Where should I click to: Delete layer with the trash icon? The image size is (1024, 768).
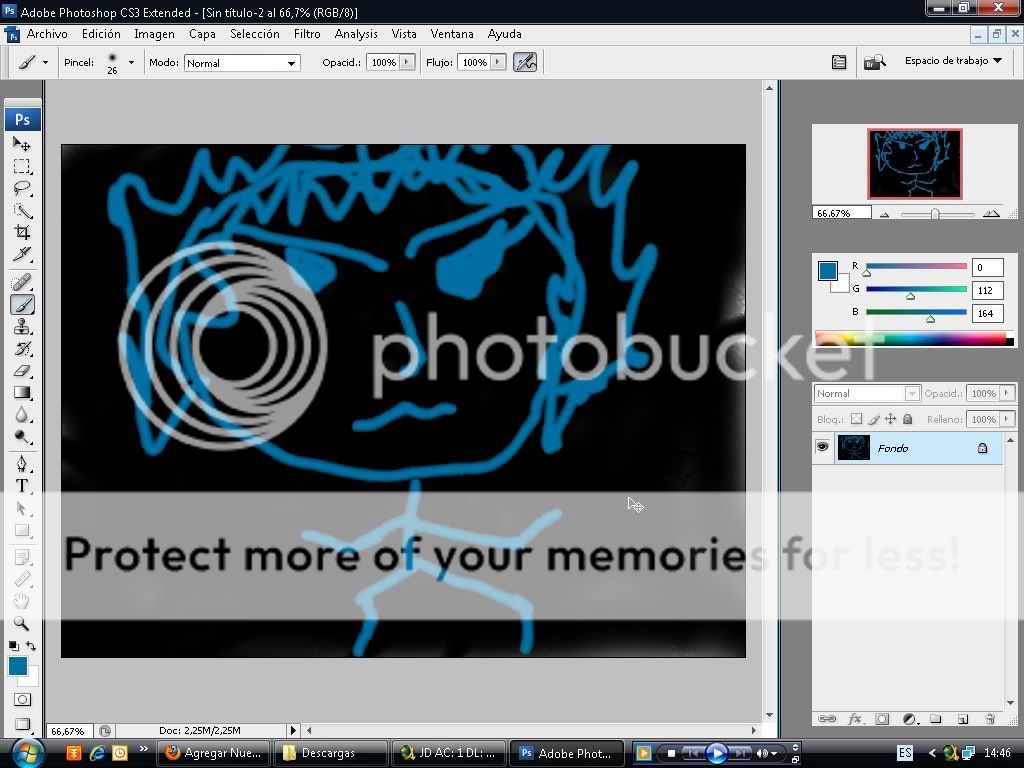(990, 718)
